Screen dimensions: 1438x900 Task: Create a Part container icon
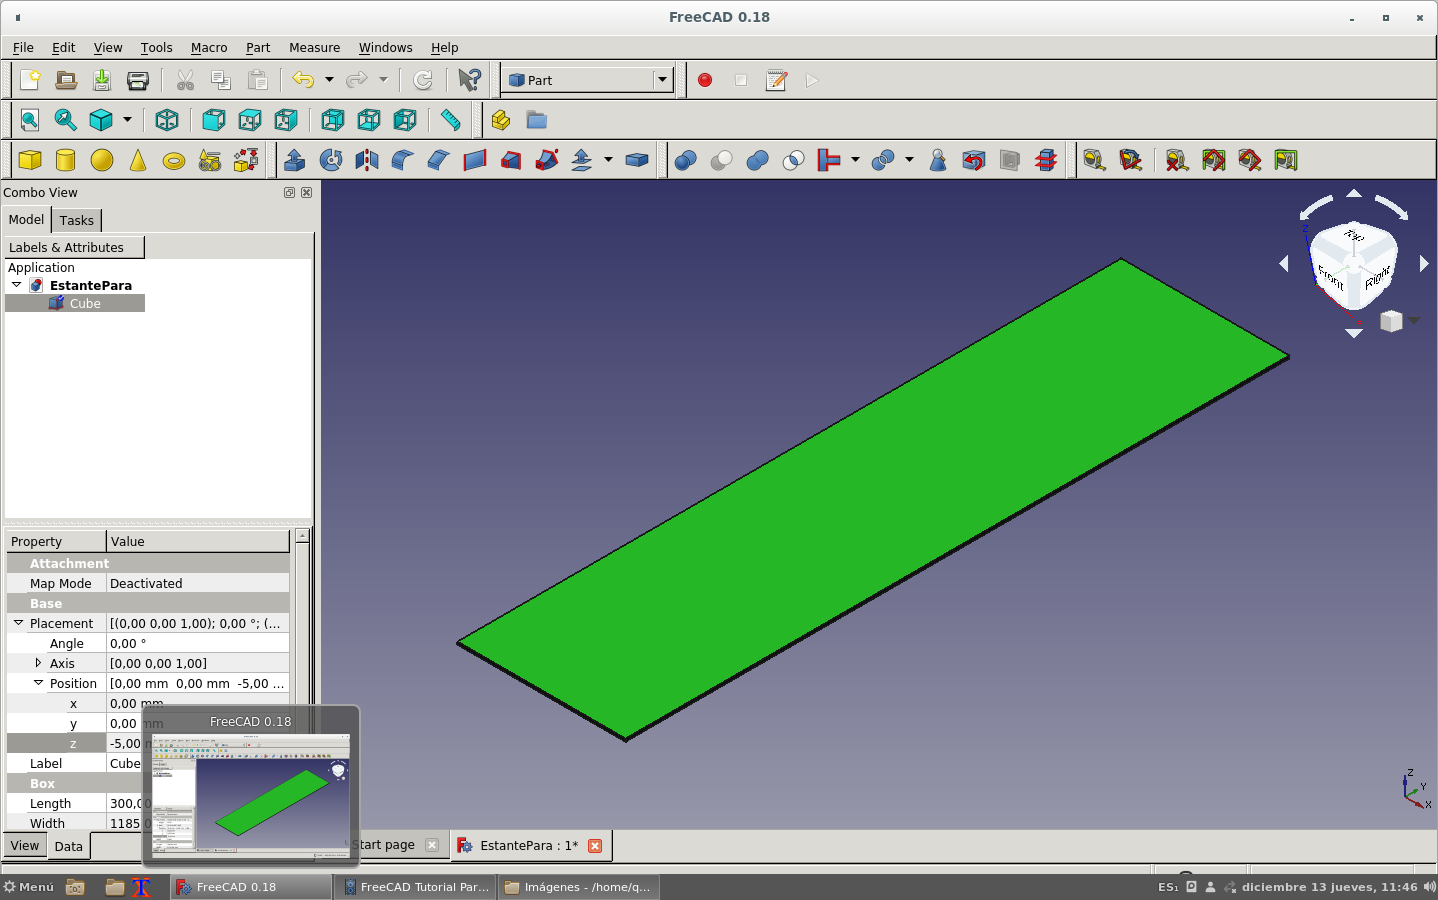501,120
